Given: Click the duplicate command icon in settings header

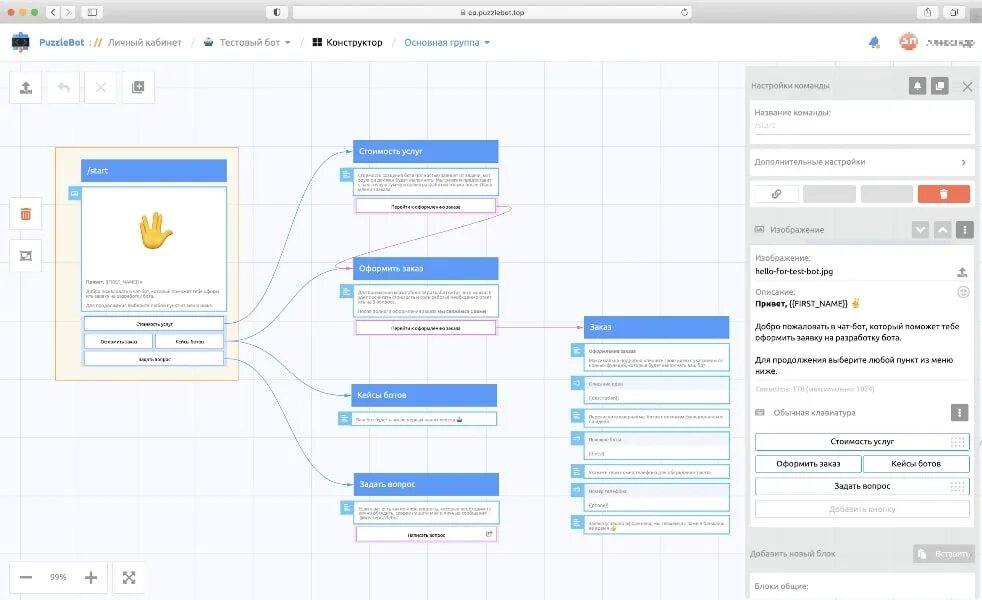Looking at the screenshot, I should coord(939,86).
